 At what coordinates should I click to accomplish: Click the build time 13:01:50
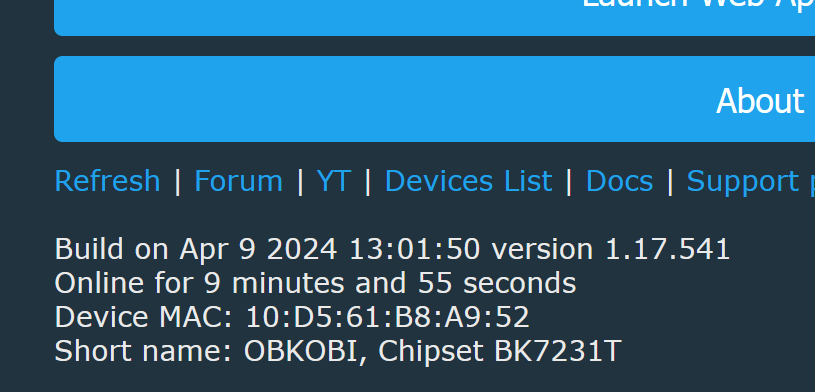pyautogui.click(x=415, y=249)
